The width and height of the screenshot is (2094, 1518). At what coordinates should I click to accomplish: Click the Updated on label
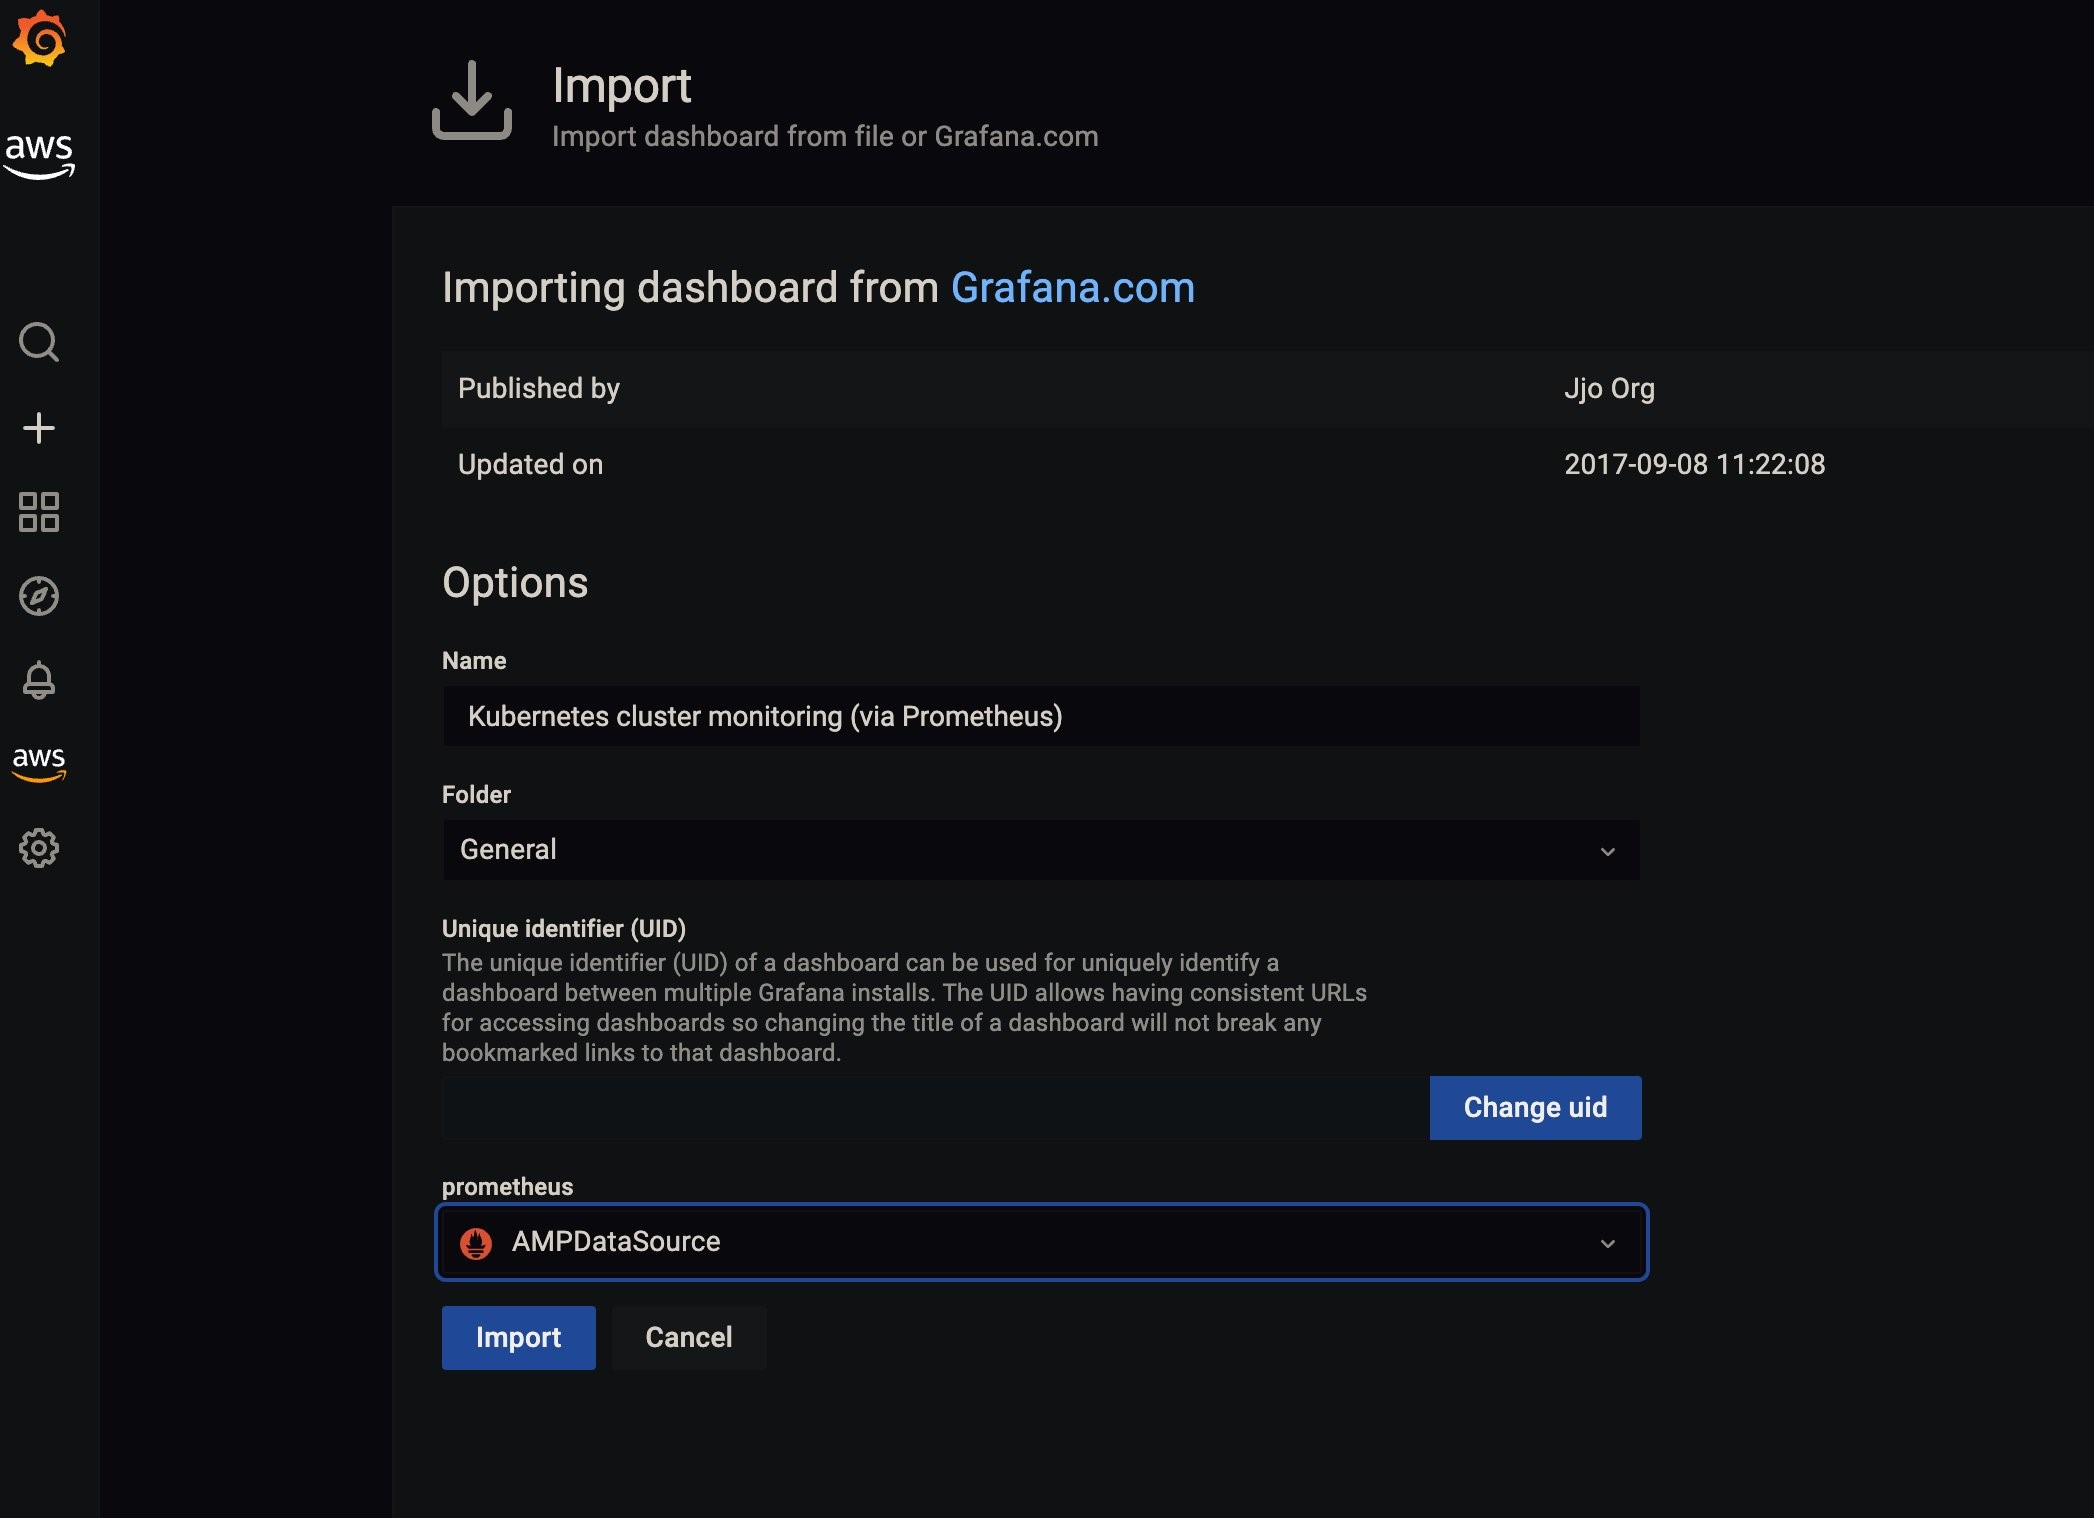click(x=531, y=464)
